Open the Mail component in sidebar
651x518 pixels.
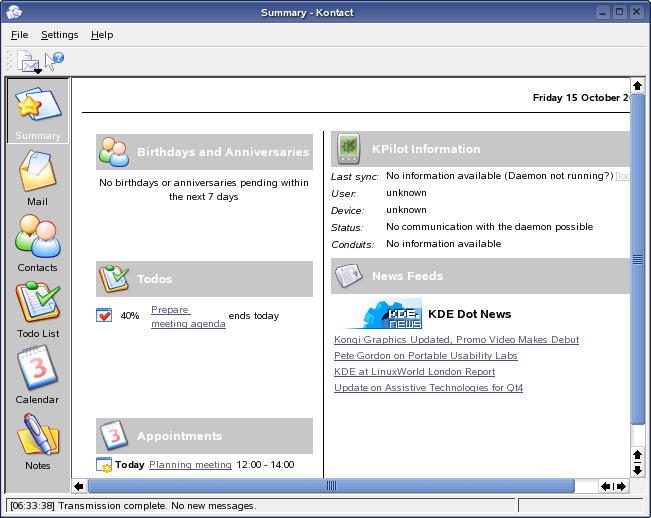(x=37, y=178)
